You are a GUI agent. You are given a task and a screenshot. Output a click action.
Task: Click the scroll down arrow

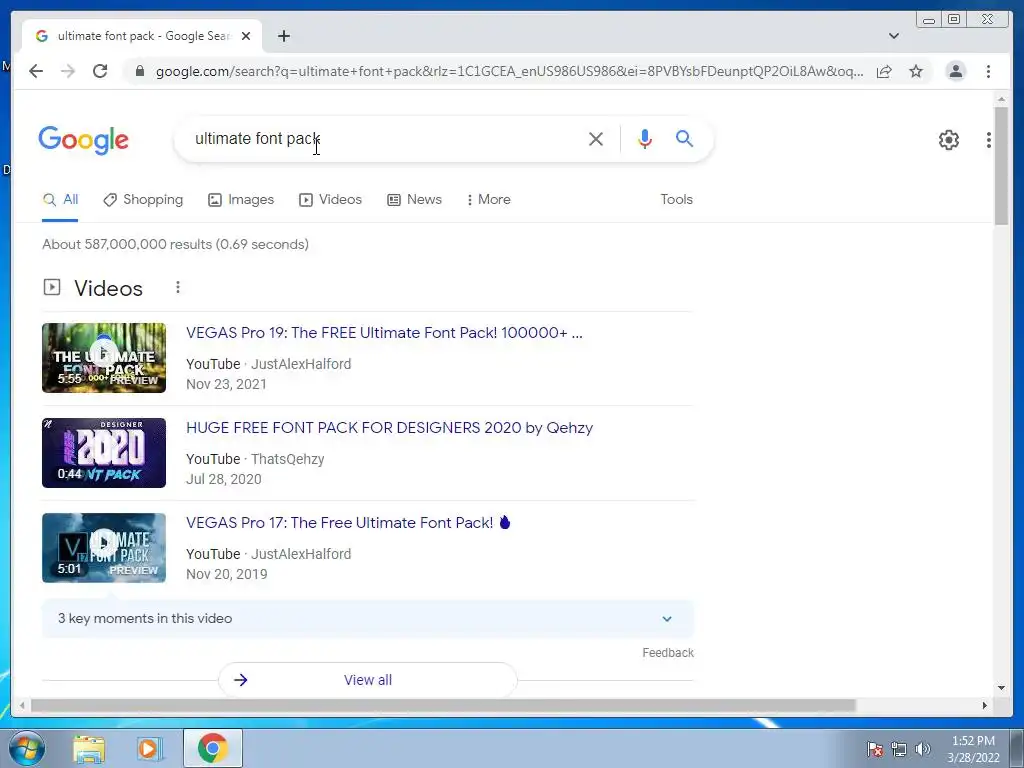tap(1001, 687)
